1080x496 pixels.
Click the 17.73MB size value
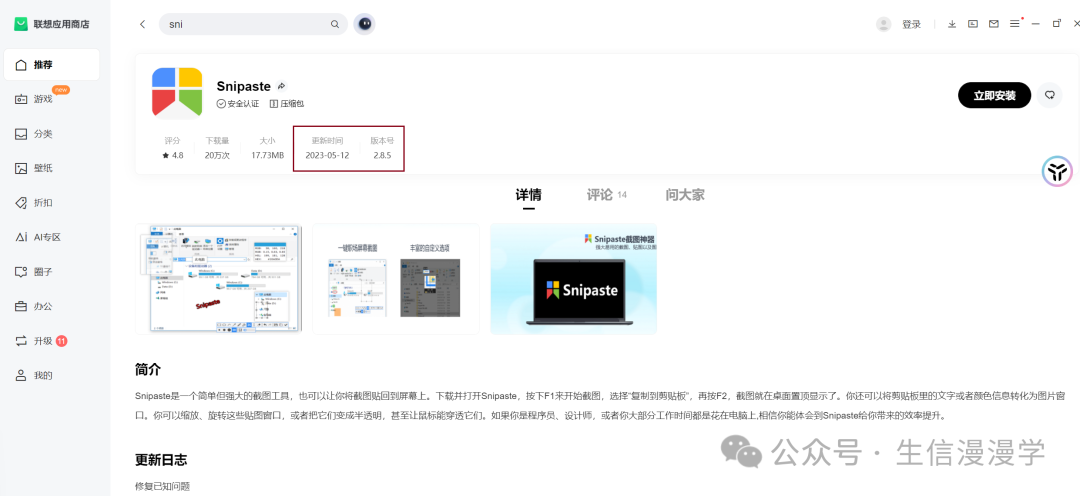coord(267,156)
